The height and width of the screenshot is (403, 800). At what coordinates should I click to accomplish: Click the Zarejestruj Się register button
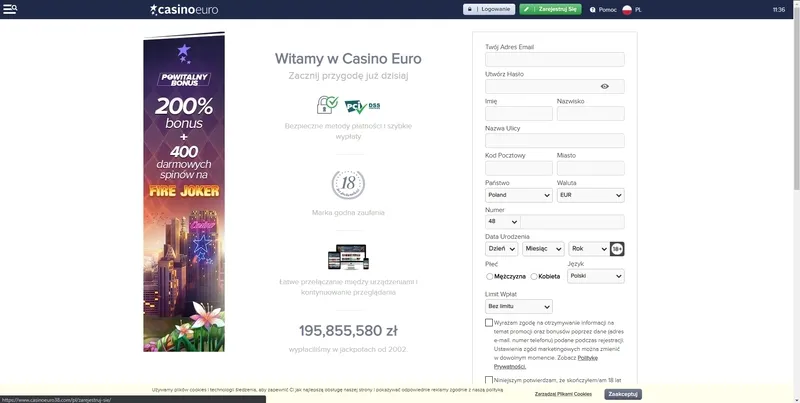[551, 9]
